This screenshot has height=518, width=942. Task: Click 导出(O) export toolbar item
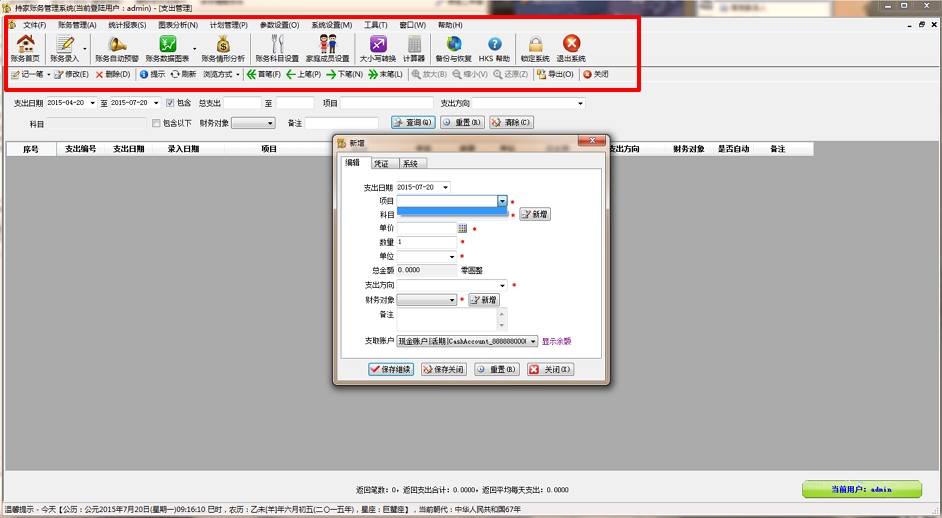[555, 75]
